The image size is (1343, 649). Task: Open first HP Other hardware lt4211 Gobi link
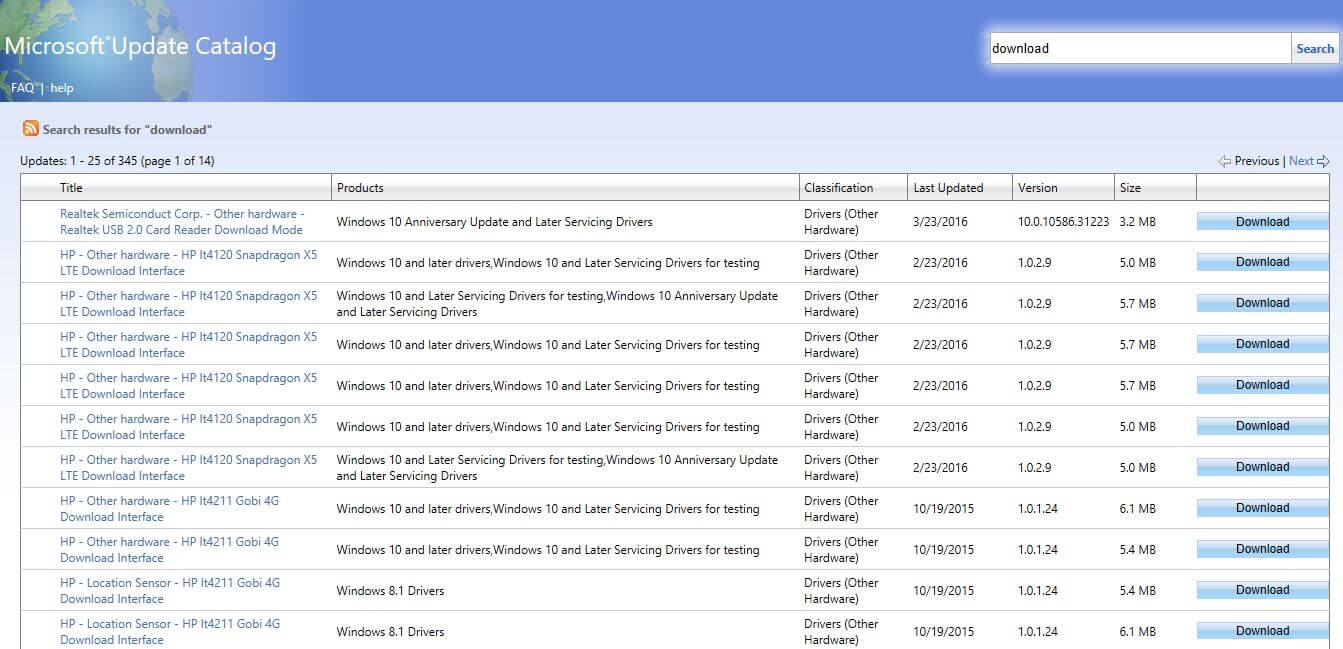click(x=169, y=509)
